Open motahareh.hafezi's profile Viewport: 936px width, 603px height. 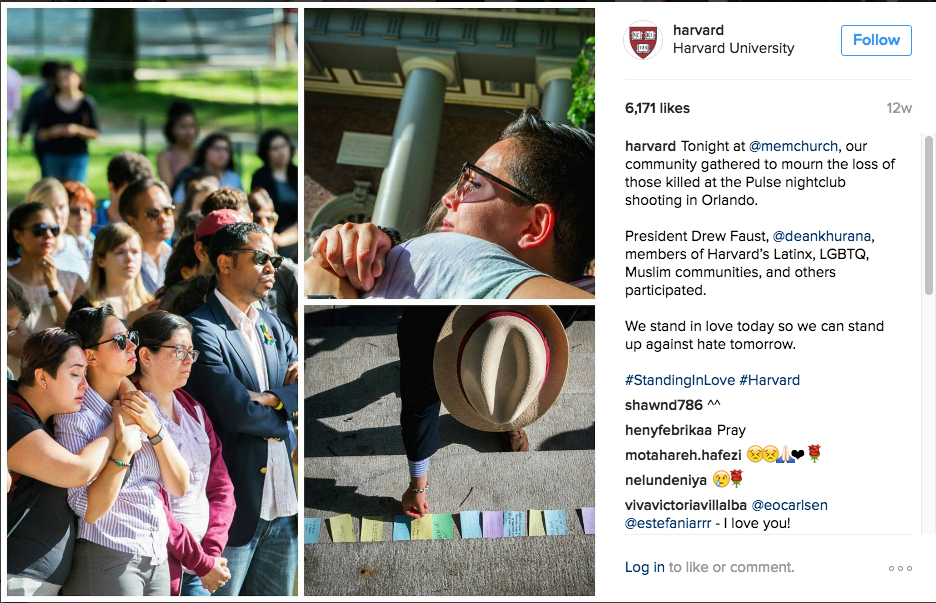[683, 456]
